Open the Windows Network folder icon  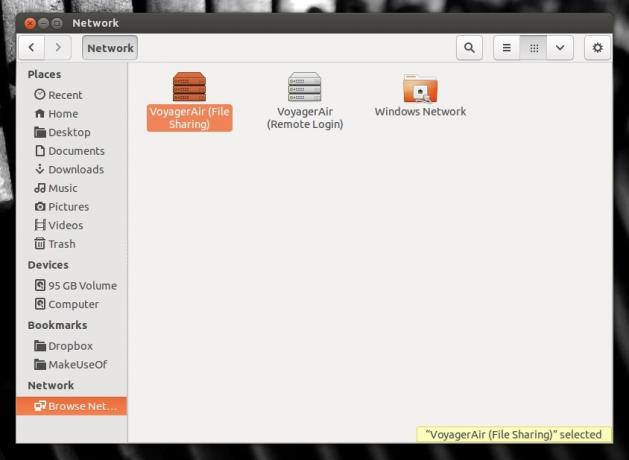point(420,88)
